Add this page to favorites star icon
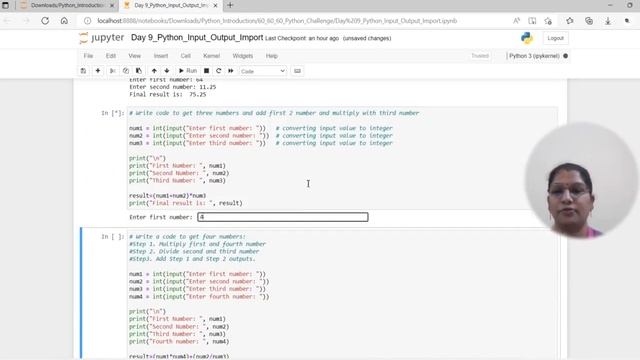This screenshot has height=360, width=640. click(548, 21)
